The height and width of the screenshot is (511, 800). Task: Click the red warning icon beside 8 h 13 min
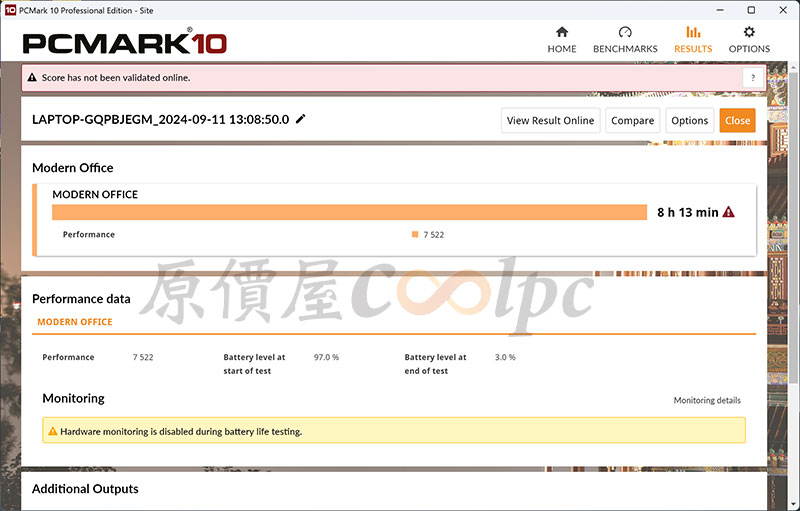729,212
